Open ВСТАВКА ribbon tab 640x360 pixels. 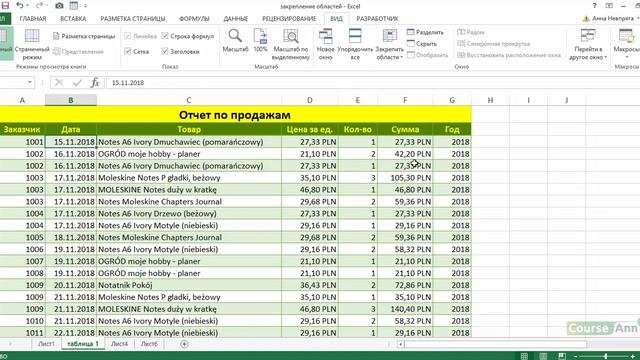pos(73,19)
